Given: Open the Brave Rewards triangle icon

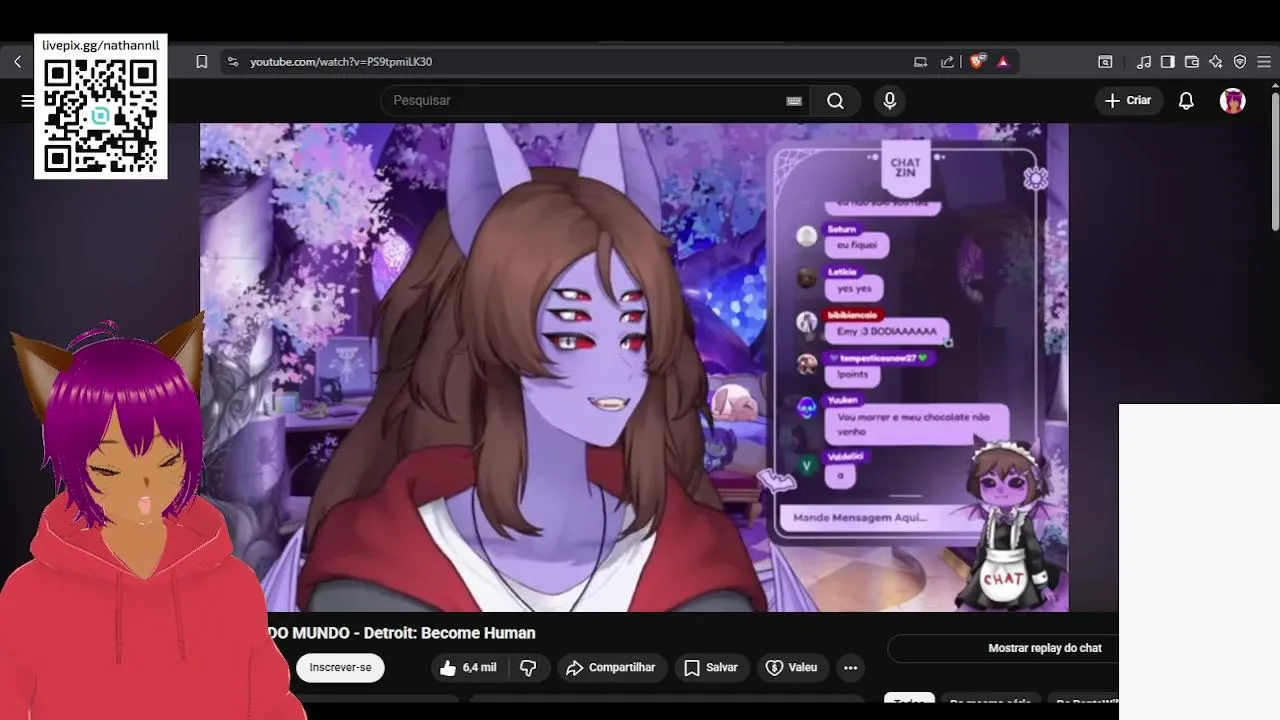Looking at the screenshot, I should point(1003,62).
